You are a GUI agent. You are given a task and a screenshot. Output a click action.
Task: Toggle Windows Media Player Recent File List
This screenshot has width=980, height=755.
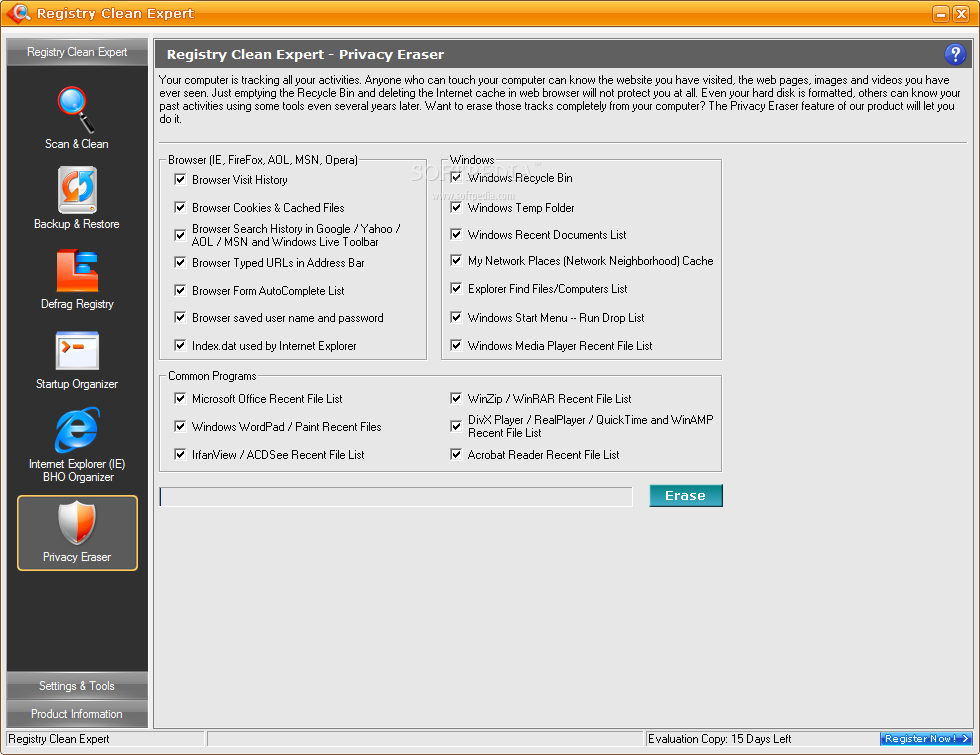tap(456, 345)
